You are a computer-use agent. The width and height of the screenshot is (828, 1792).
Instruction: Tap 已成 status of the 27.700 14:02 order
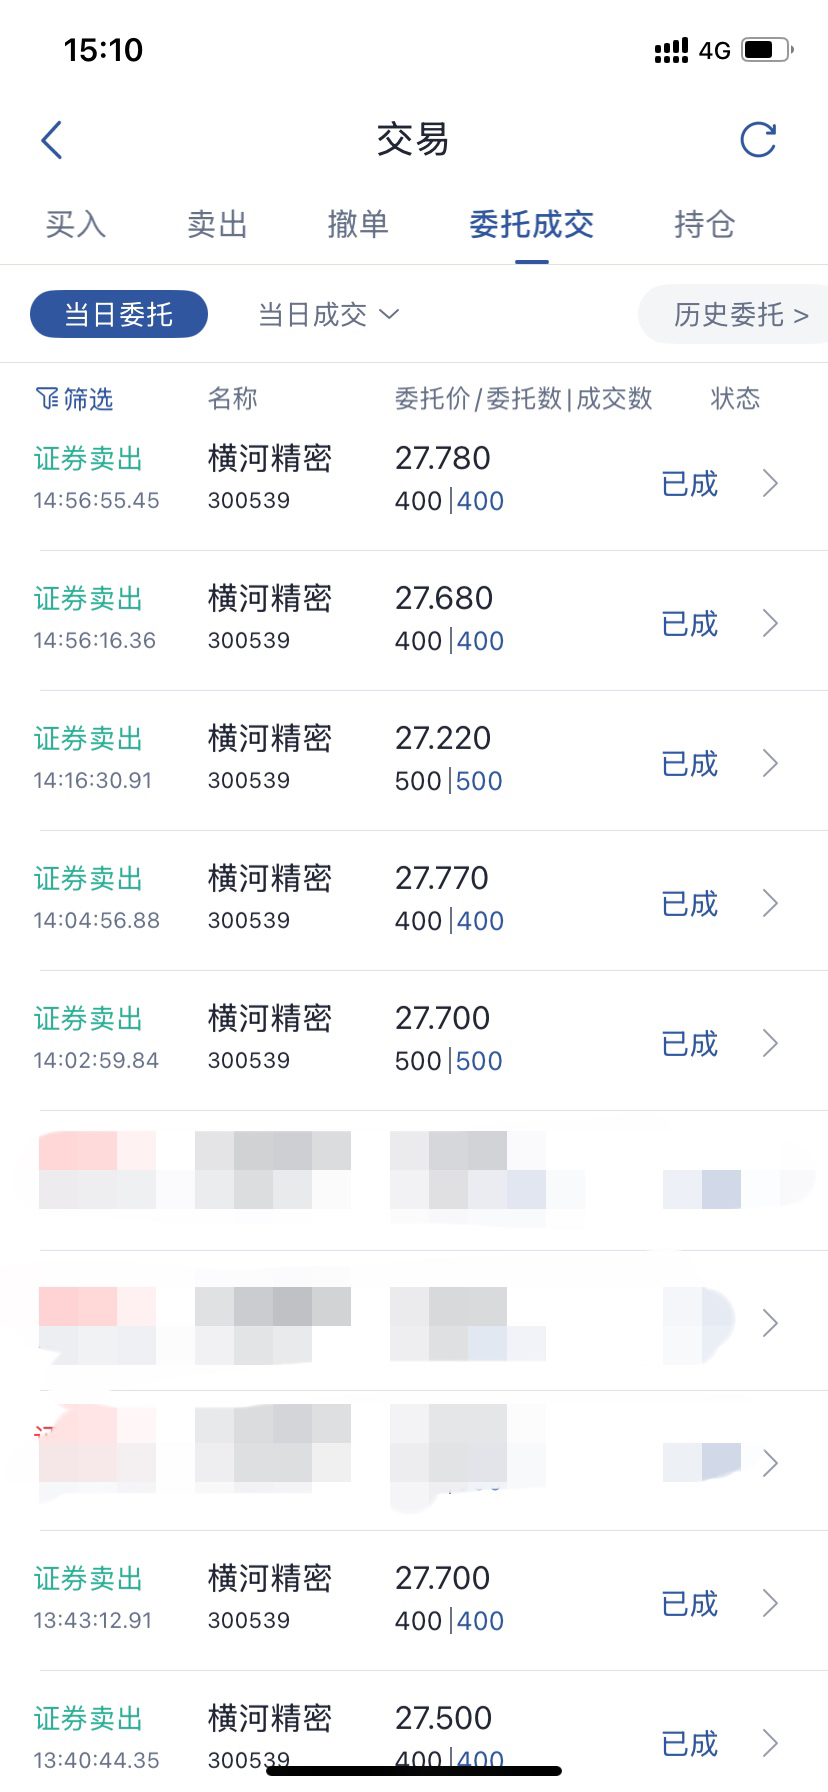click(x=690, y=1044)
